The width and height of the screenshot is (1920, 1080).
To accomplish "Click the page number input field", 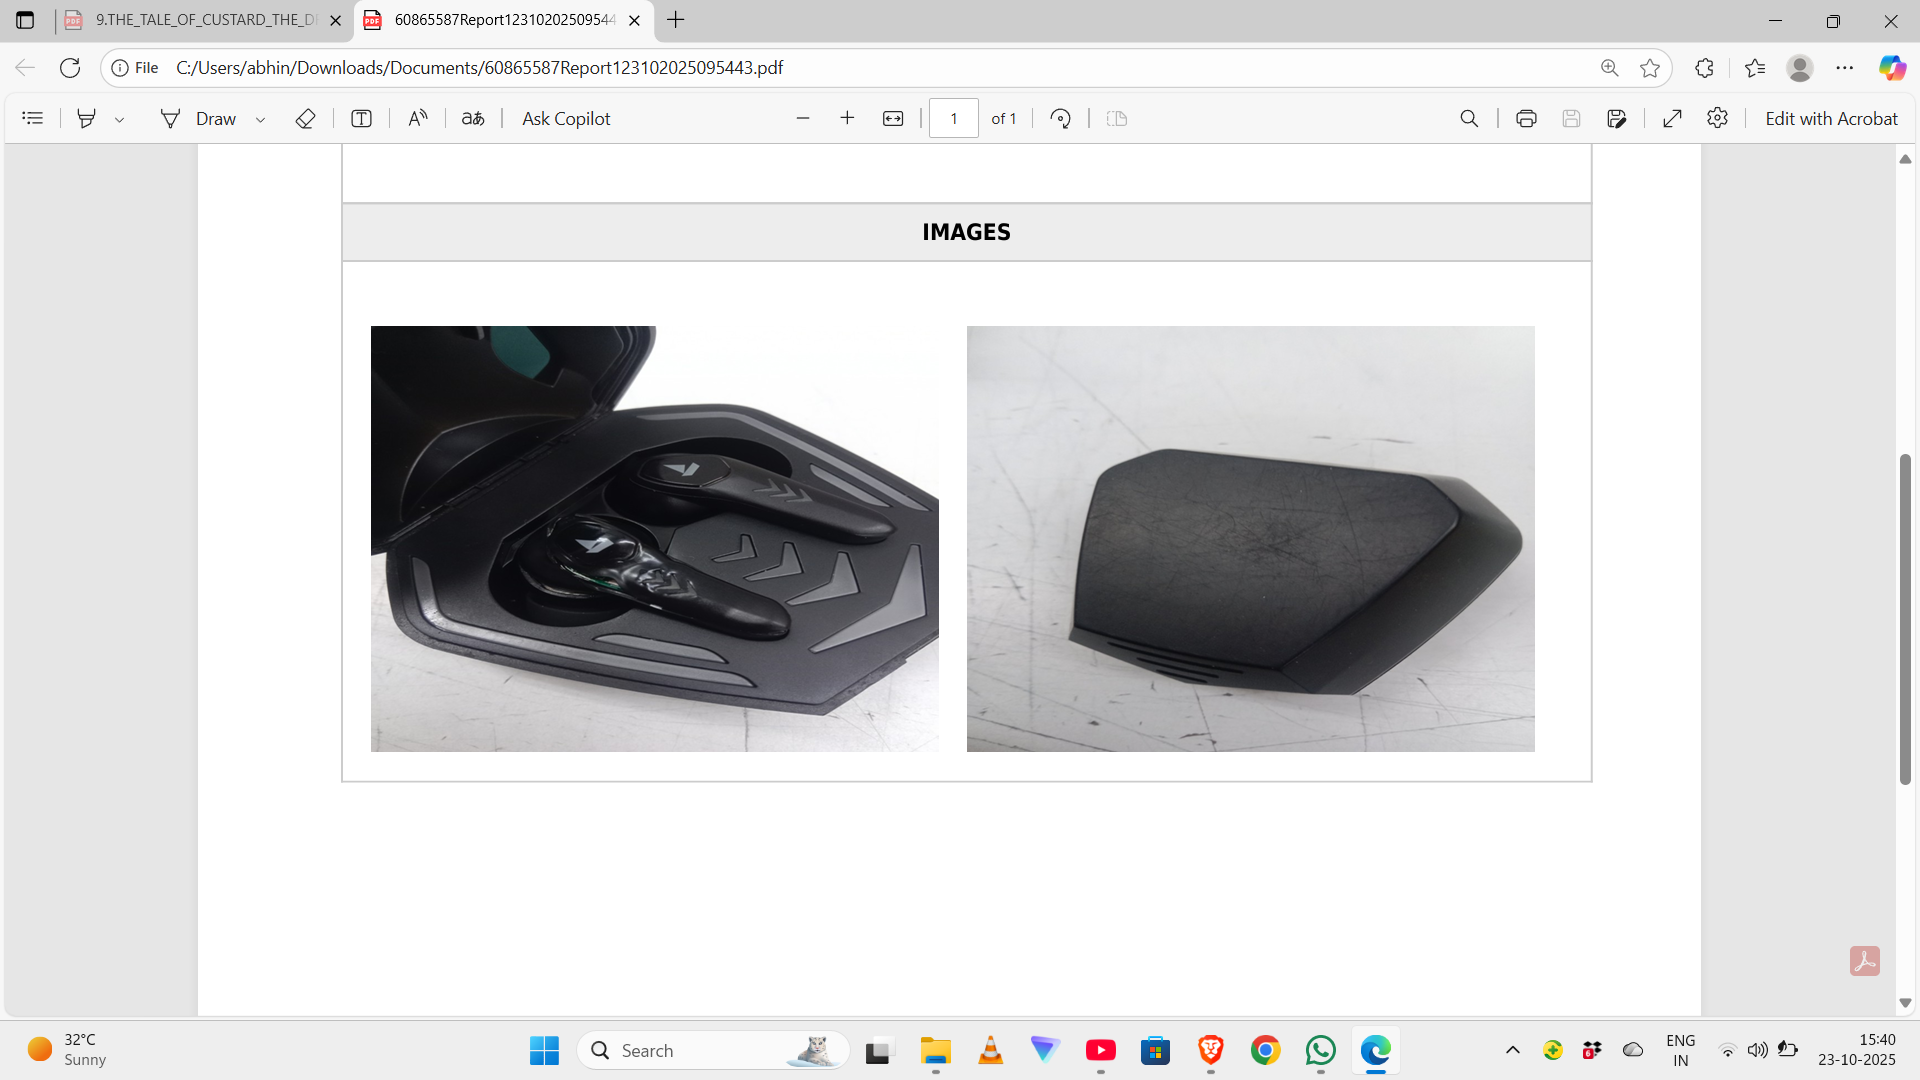I will [x=953, y=118].
